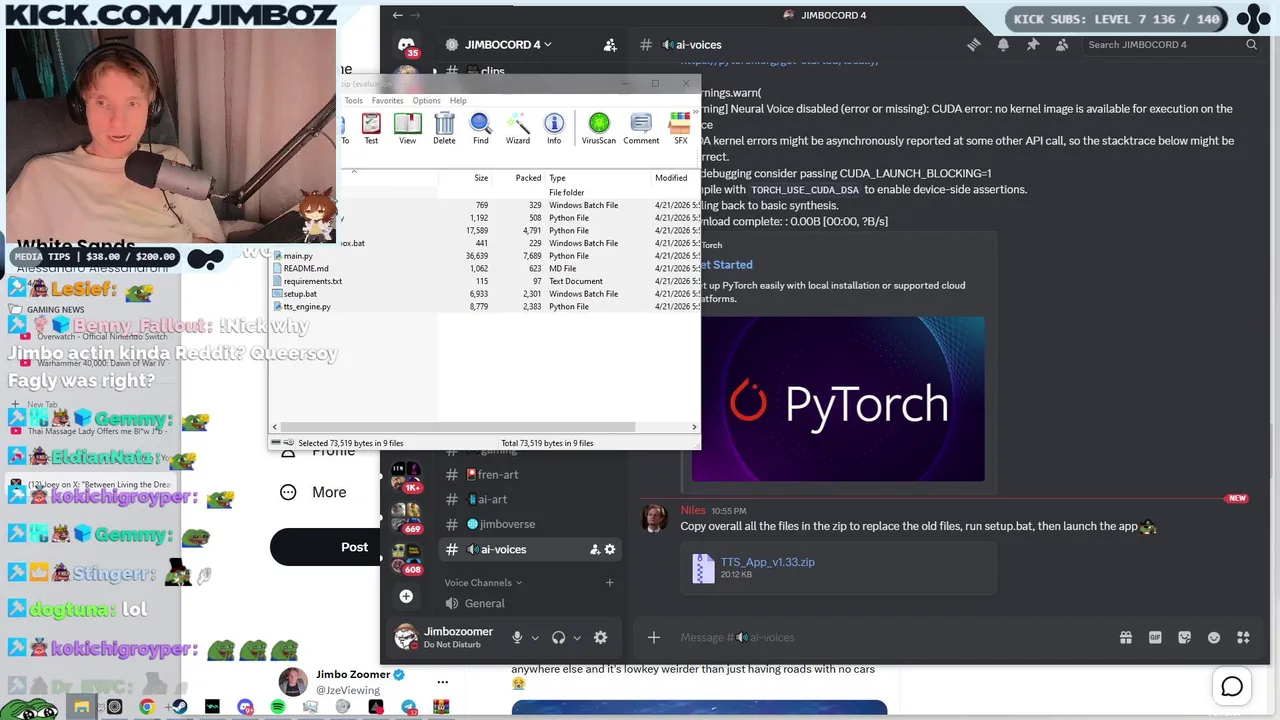Viewport: 1280px width, 720px height.
Task: Click WinRAR horizontal scrollbar right arrow
Action: (x=694, y=427)
